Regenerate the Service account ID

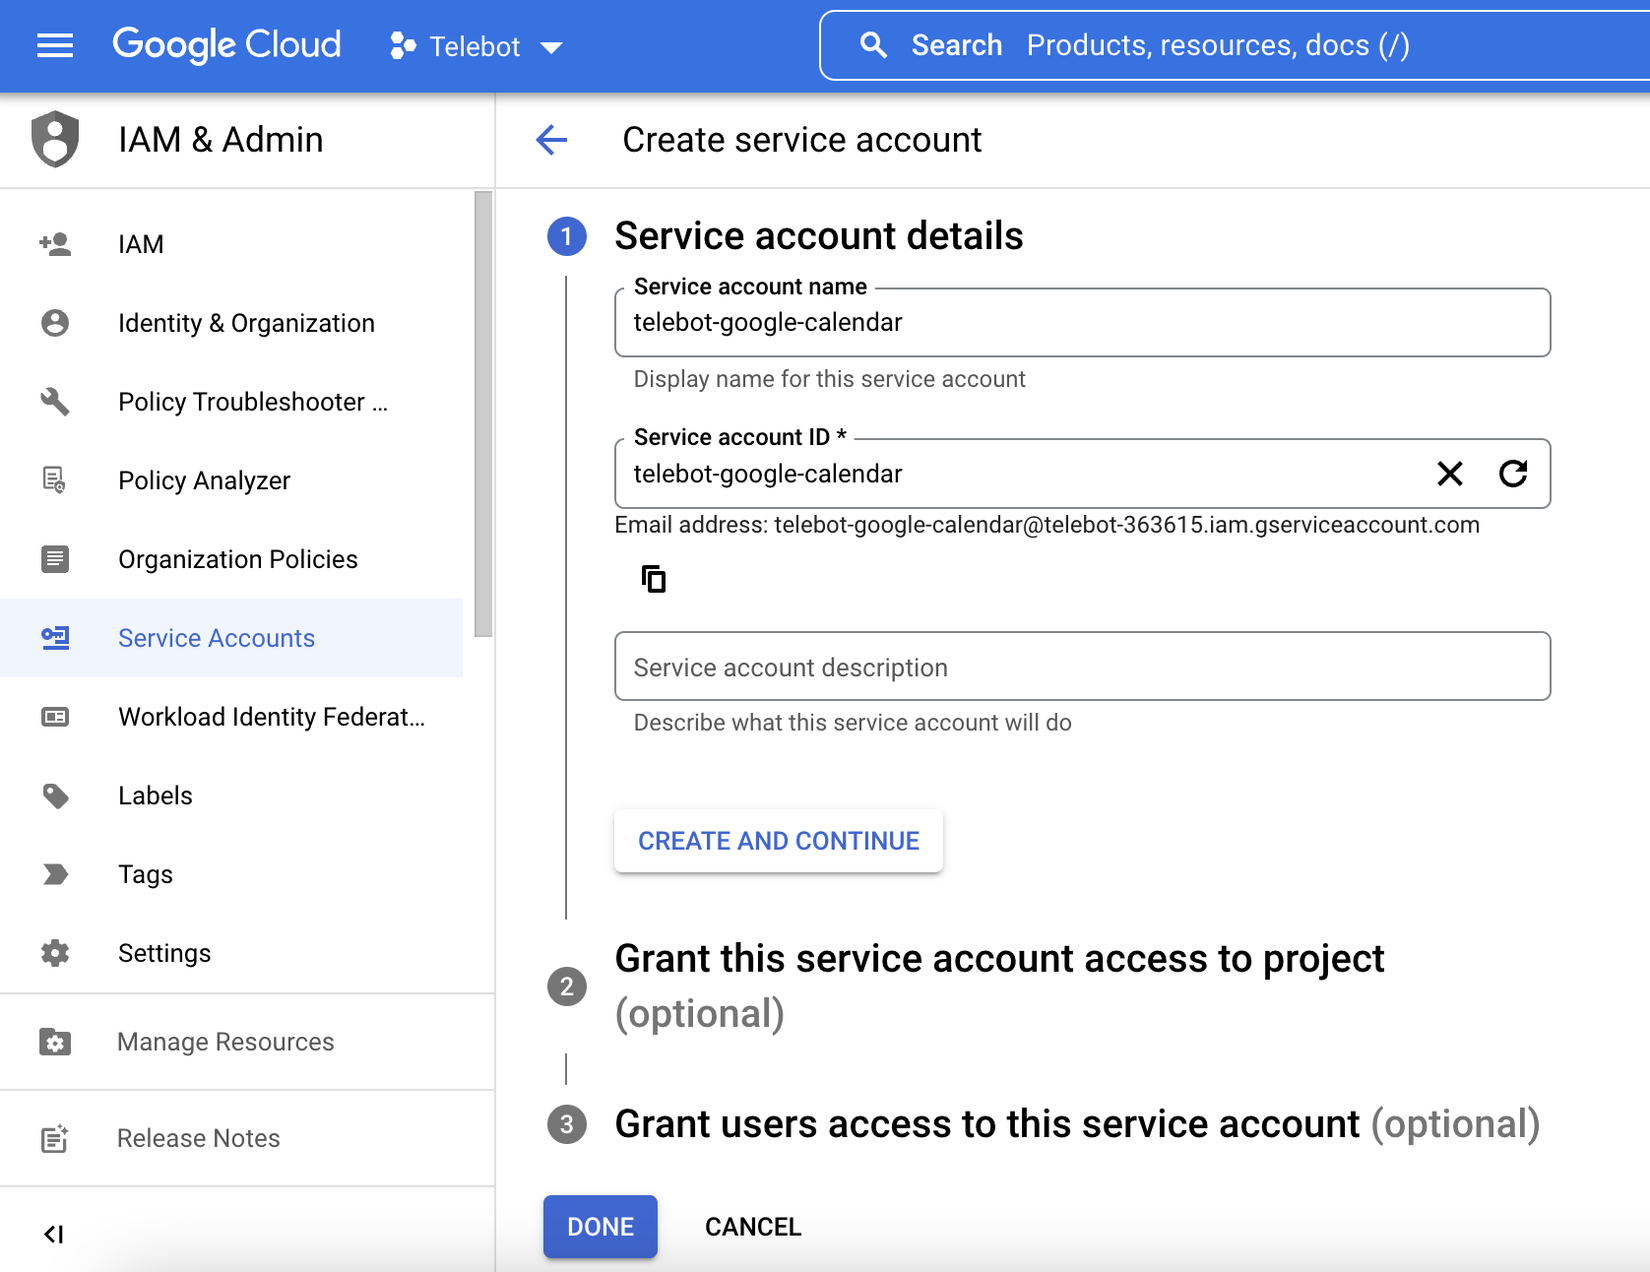pyautogui.click(x=1513, y=474)
